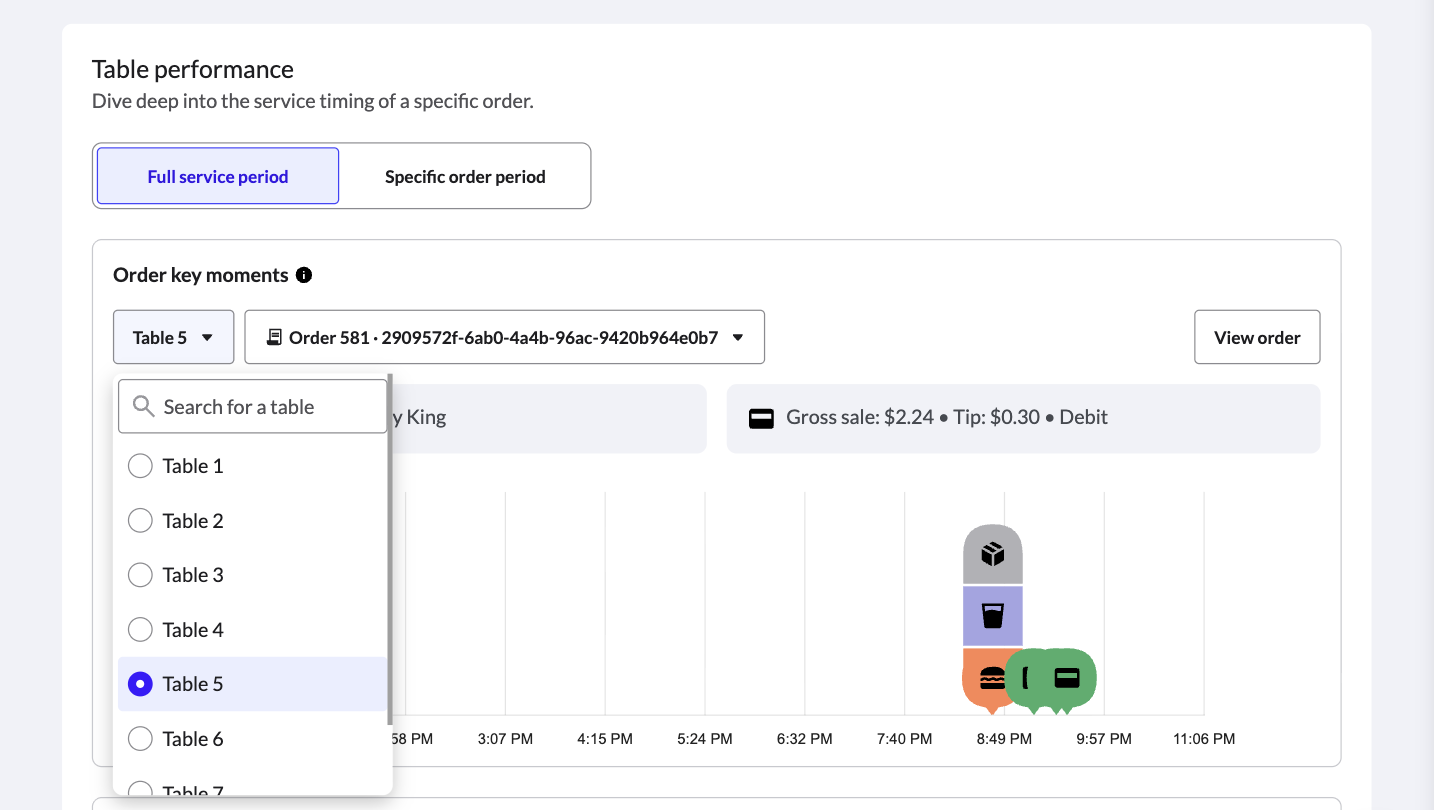Click the receipt icon in order dropdown

coord(274,338)
